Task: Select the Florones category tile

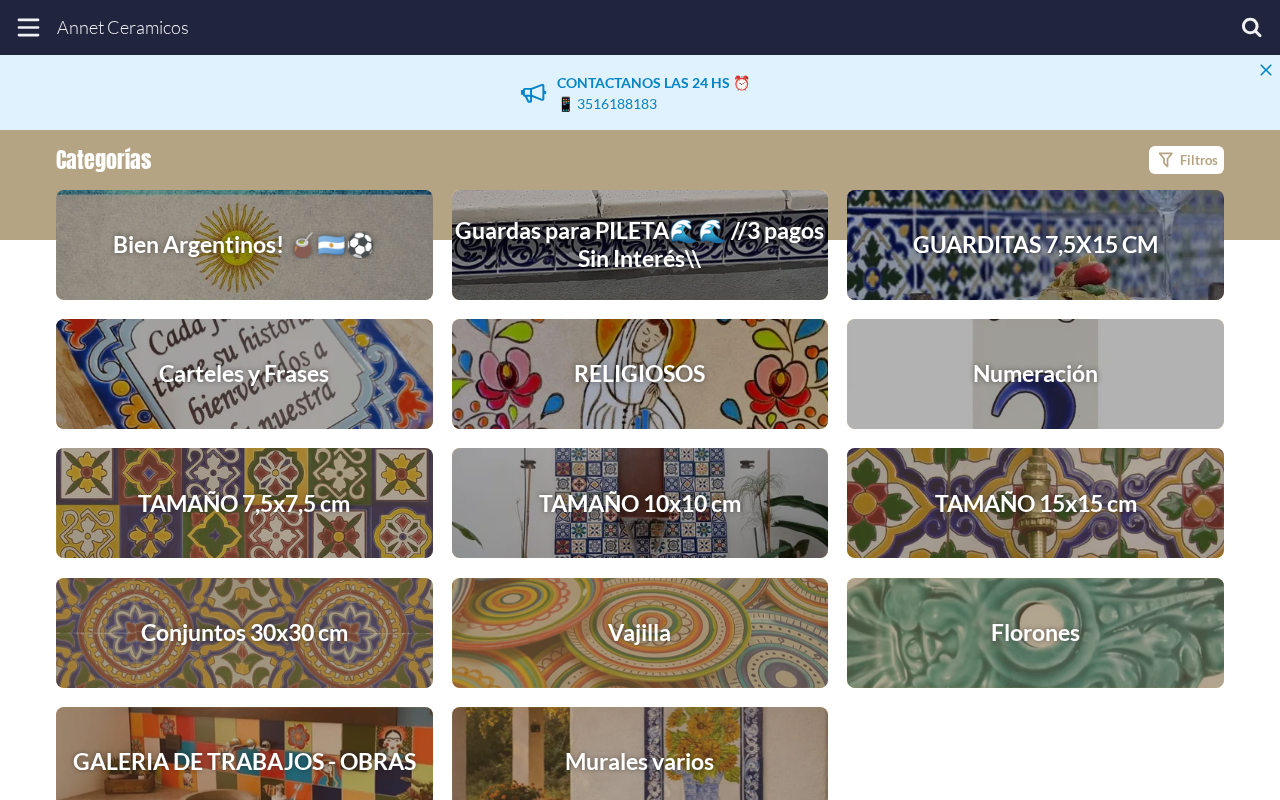Action: pyautogui.click(x=1035, y=633)
